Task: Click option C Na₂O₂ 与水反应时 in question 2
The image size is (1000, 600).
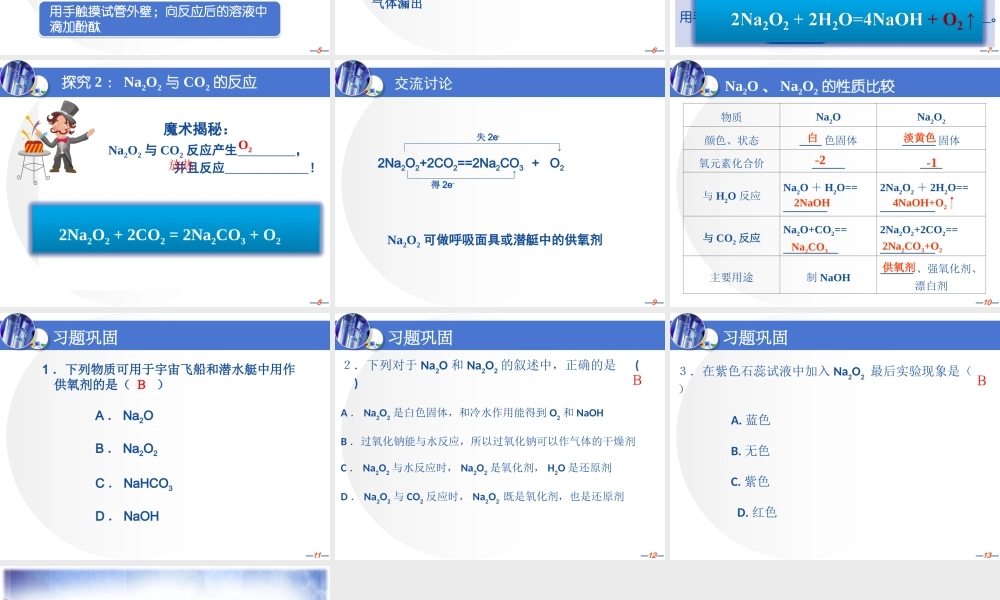Action: click(x=476, y=468)
